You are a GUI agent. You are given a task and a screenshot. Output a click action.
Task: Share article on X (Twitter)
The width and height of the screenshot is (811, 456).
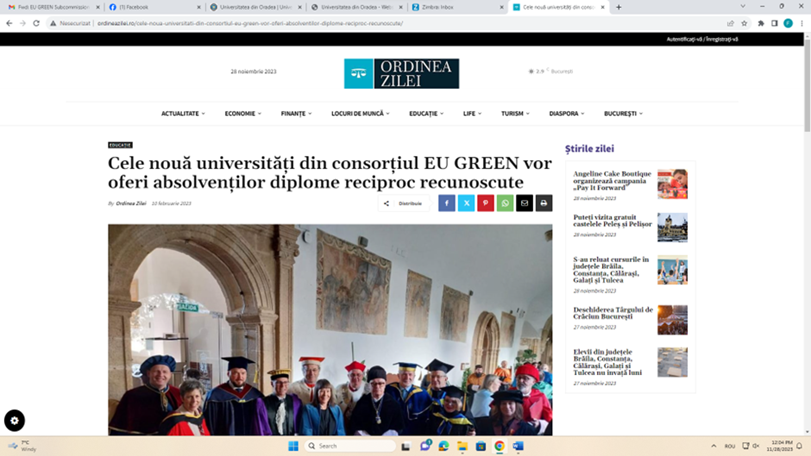click(x=466, y=203)
